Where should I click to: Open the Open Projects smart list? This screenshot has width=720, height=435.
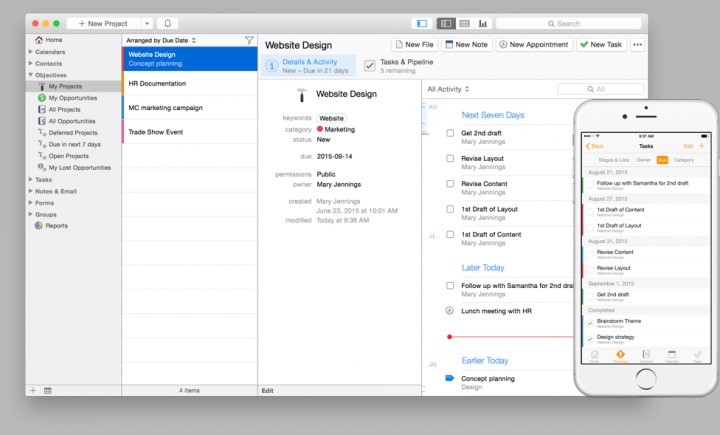click(x=68, y=156)
